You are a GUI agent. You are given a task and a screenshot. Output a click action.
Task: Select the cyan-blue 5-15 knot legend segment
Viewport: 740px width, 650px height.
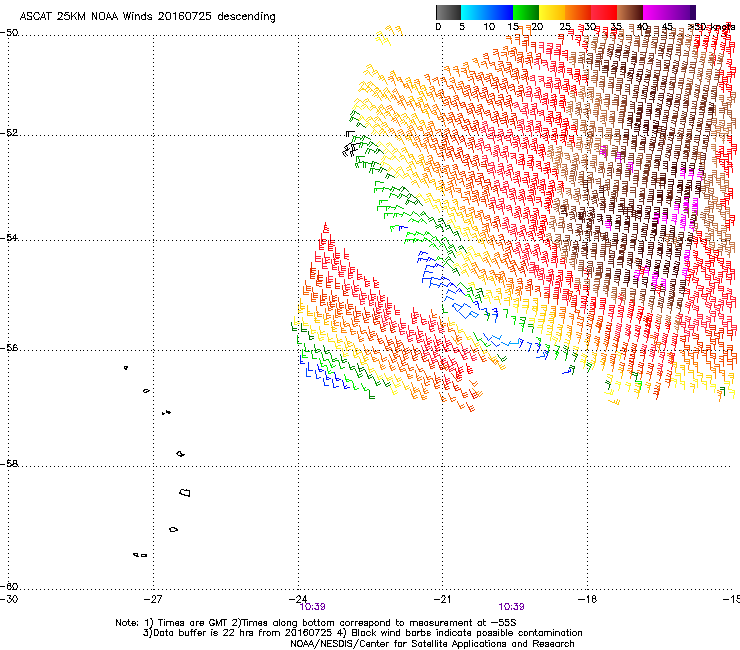click(487, 12)
